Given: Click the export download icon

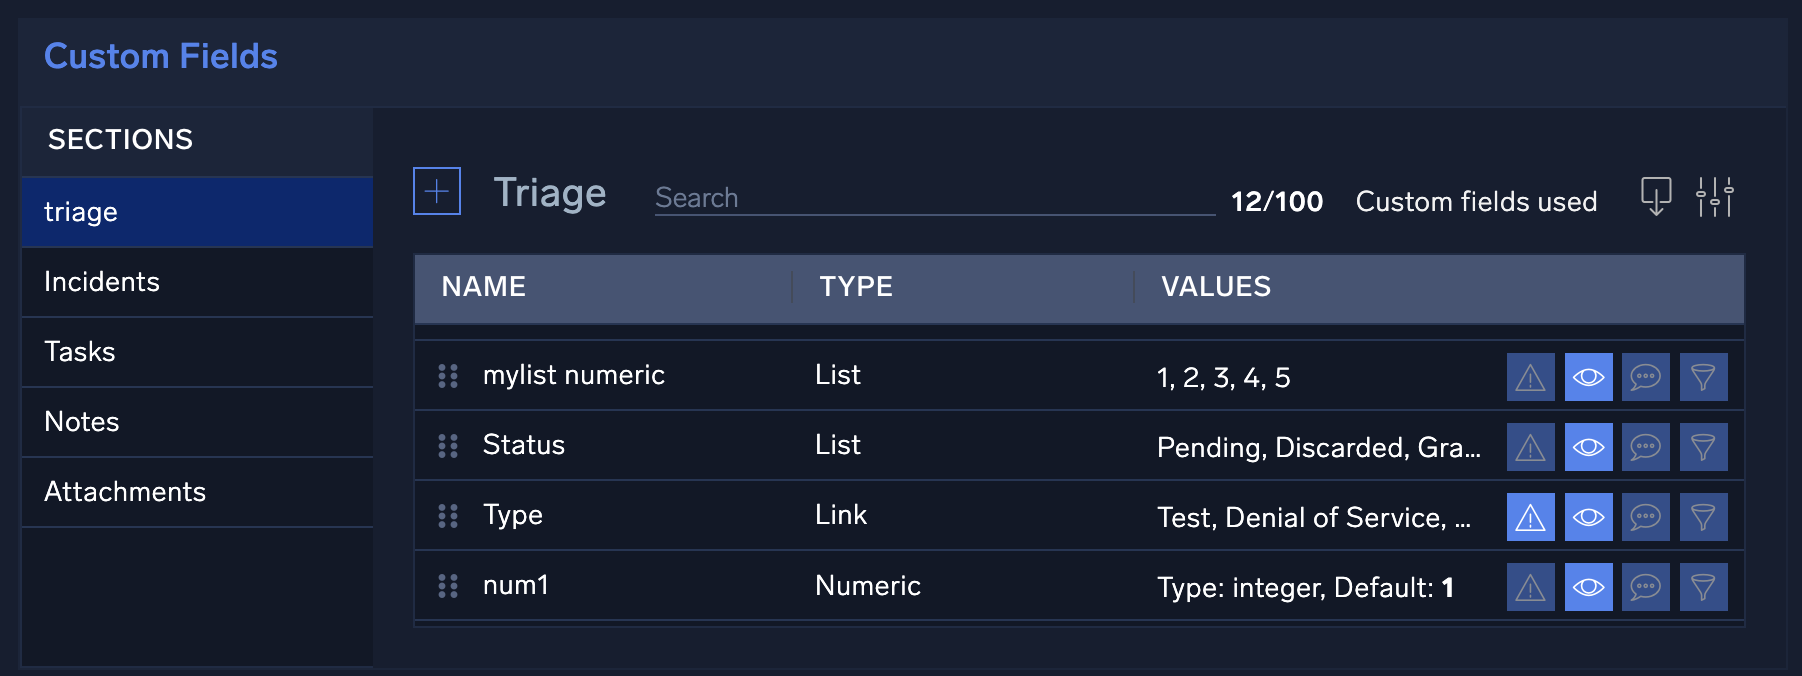Looking at the screenshot, I should click(1656, 196).
